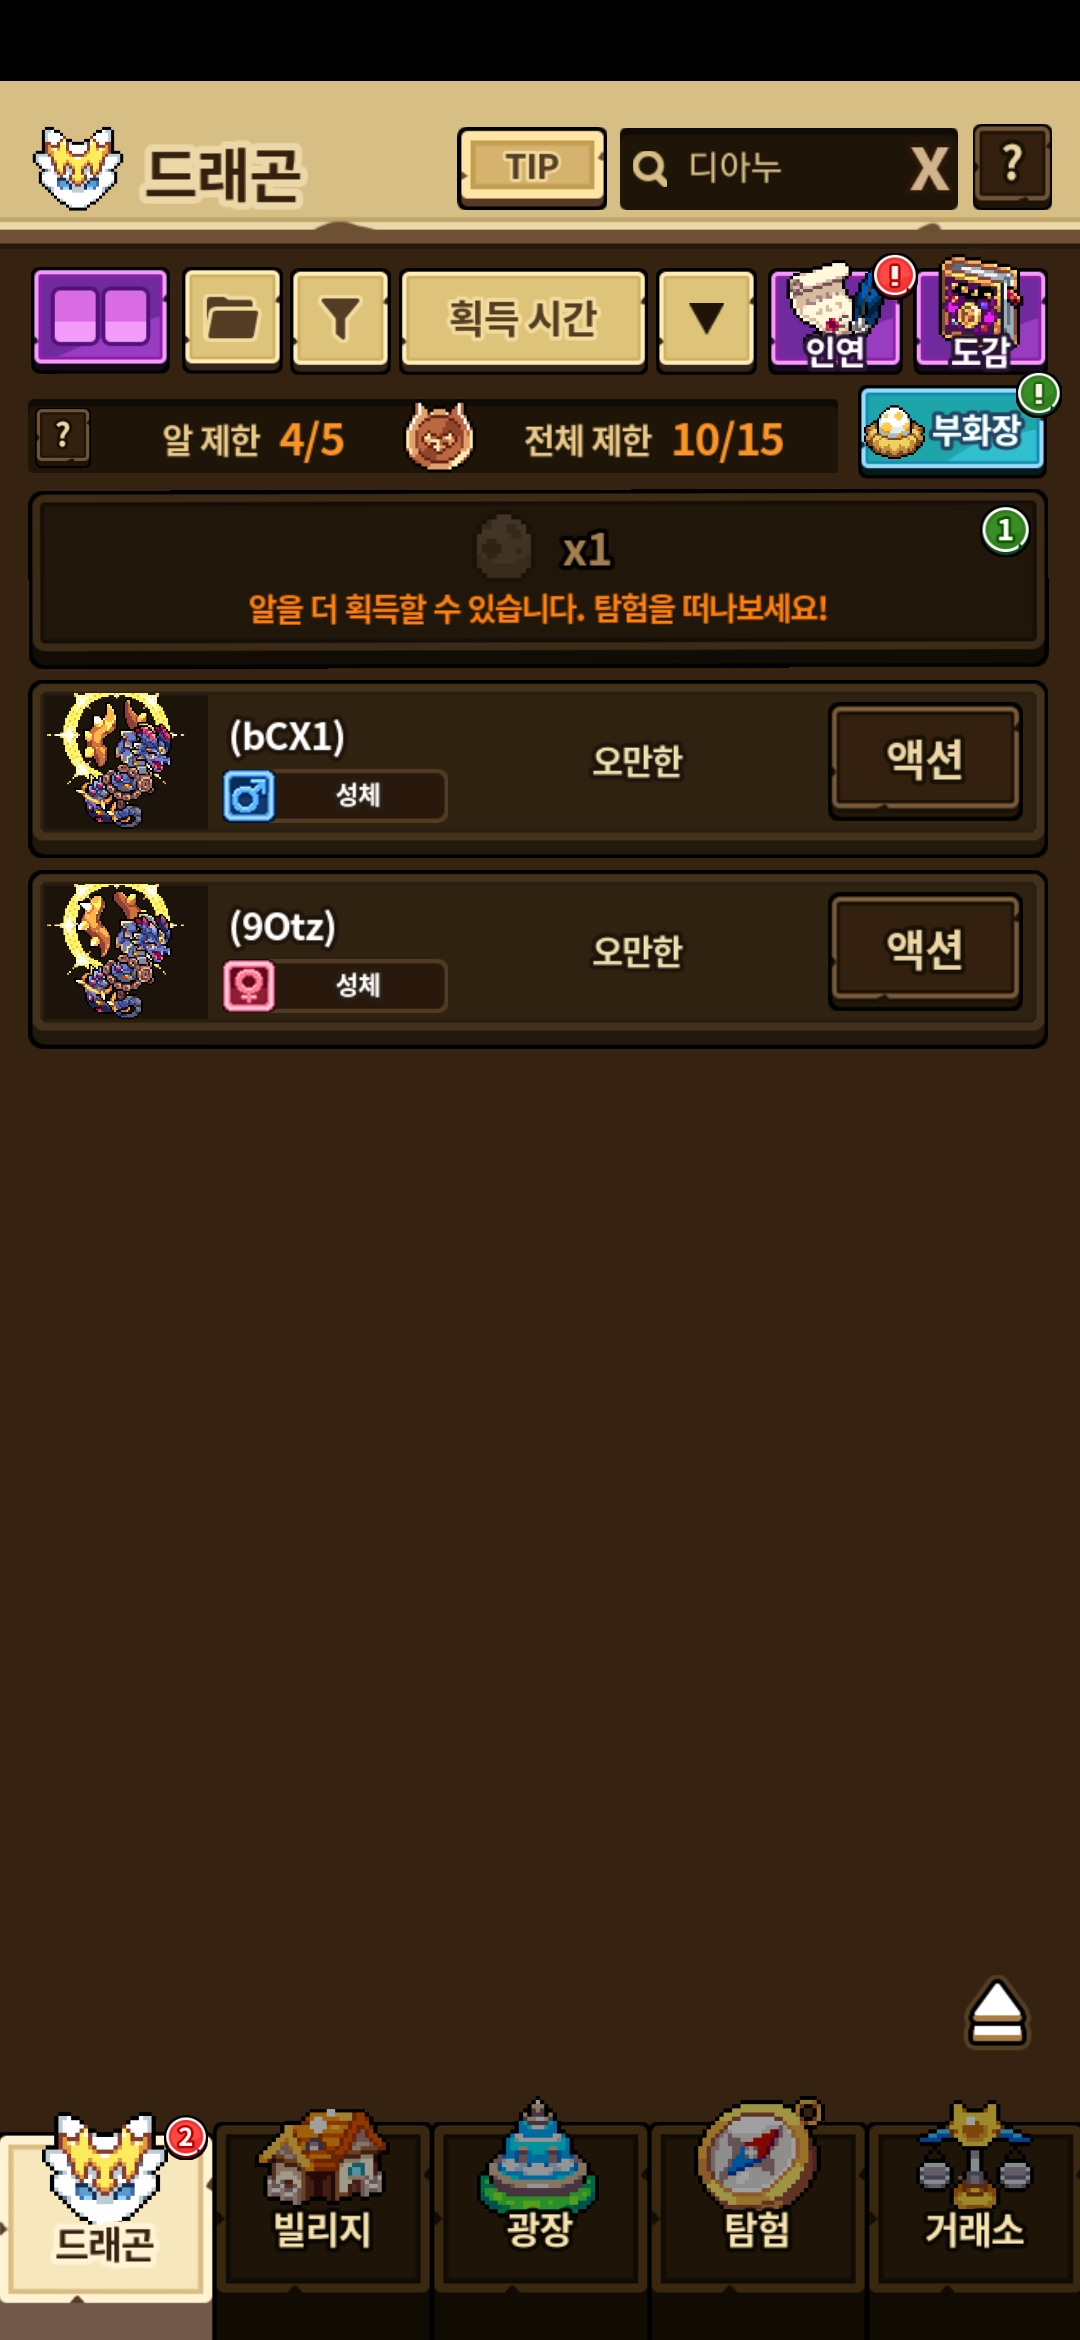Open the 도감 book icon
The width and height of the screenshot is (1080, 2340).
(x=980, y=316)
